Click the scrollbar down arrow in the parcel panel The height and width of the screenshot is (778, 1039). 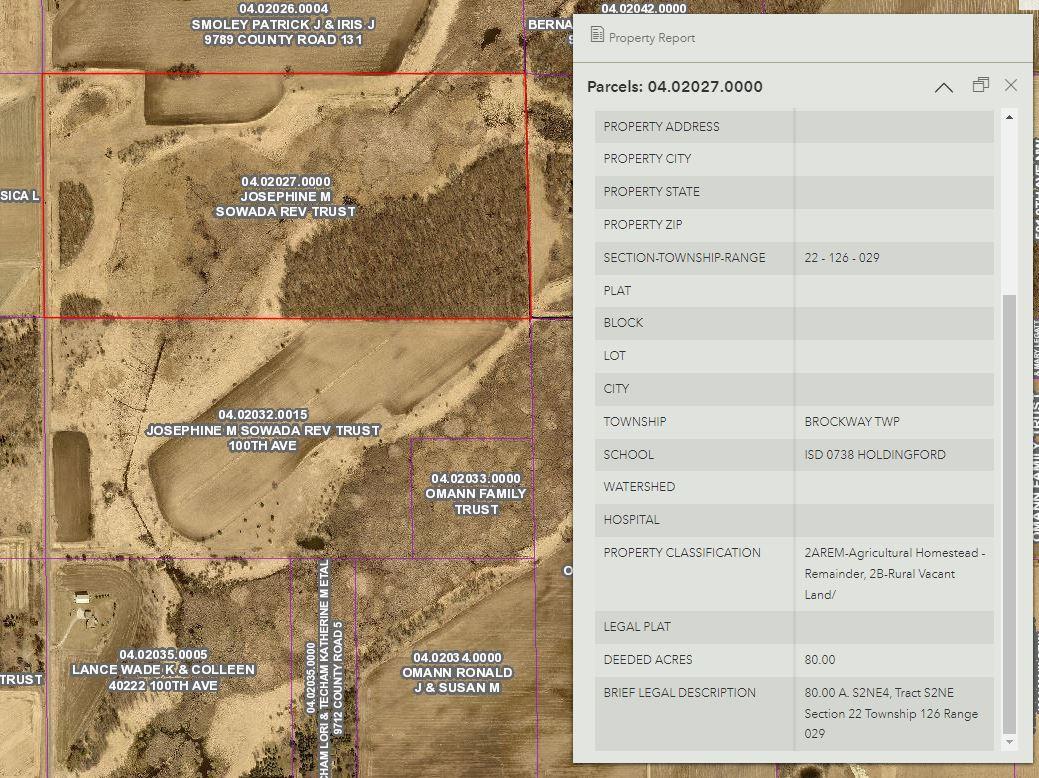coord(1009,741)
